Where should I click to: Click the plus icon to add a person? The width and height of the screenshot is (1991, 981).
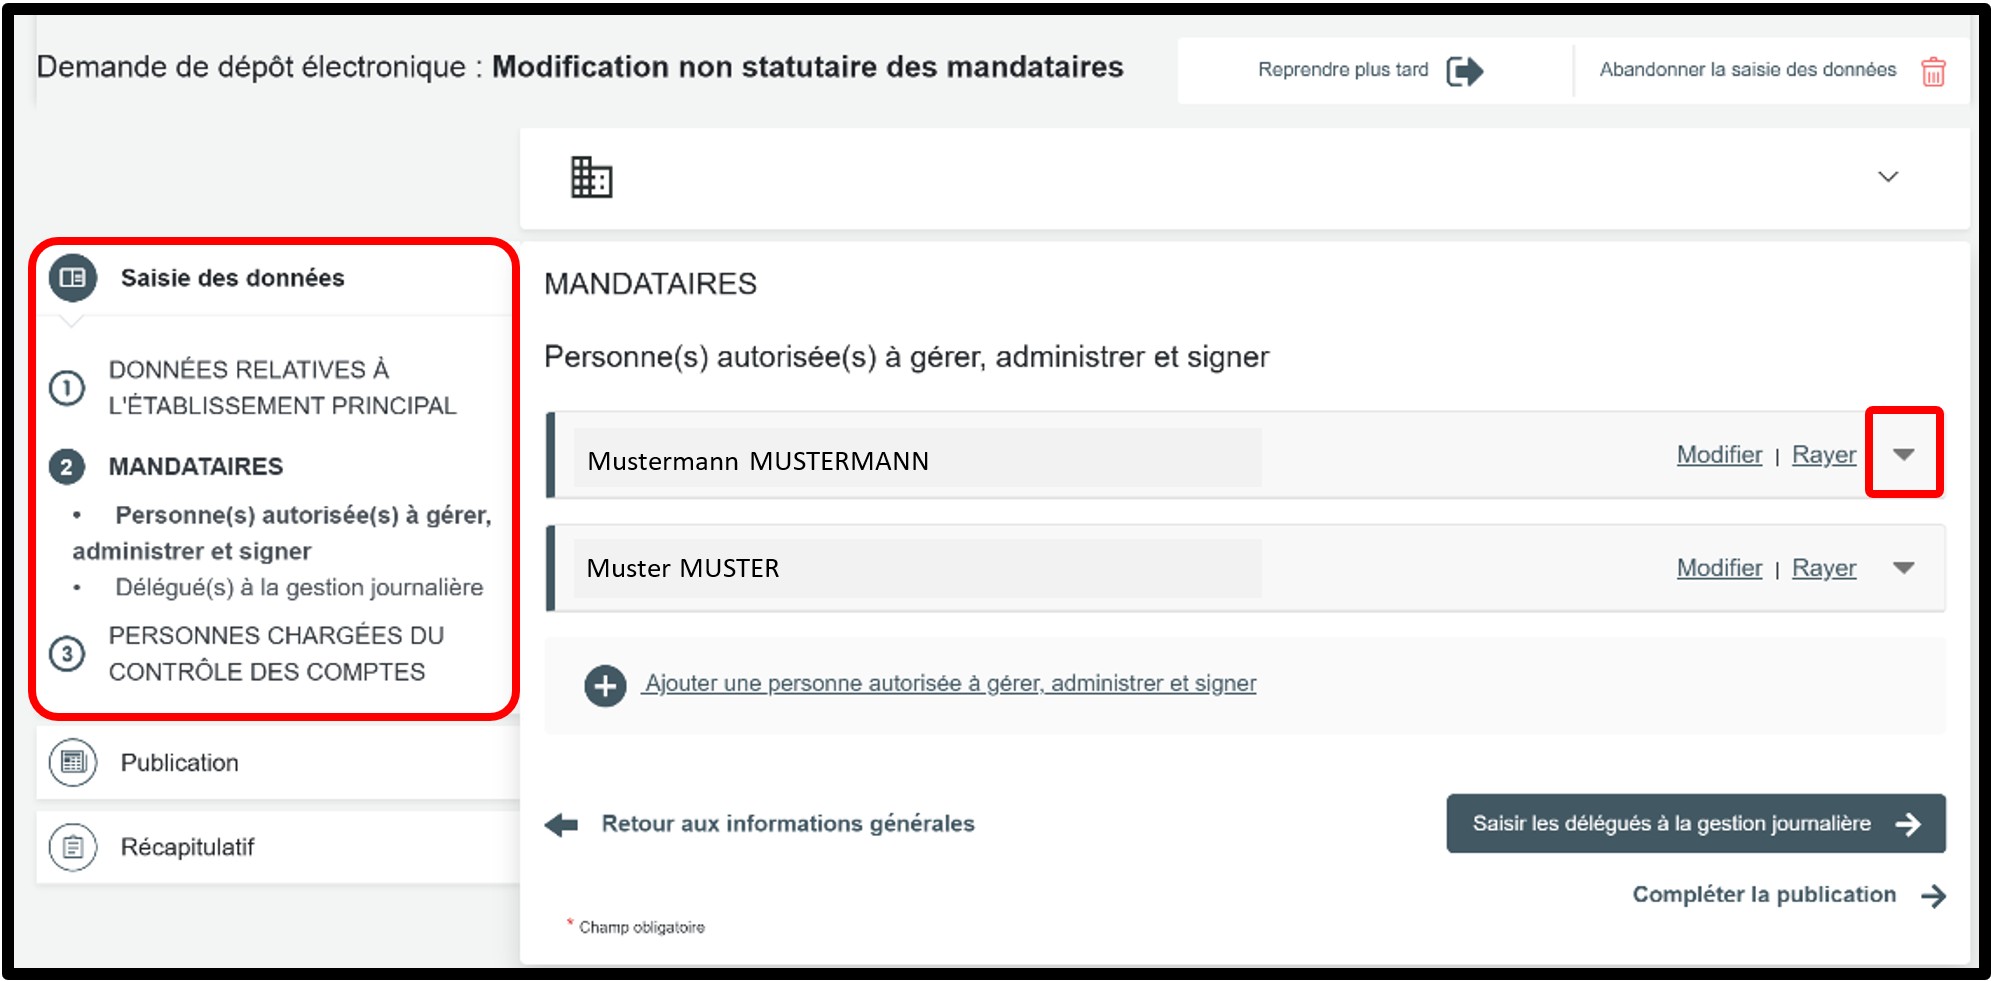(605, 686)
